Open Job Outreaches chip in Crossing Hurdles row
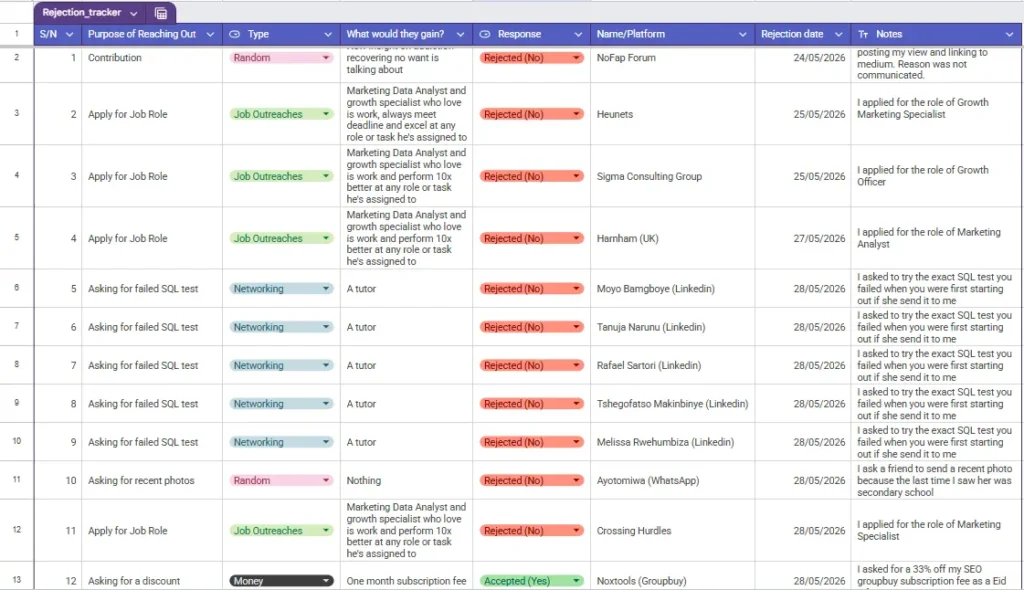The width and height of the screenshot is (1024, 590). pyautogui.click(x=281, y=531)
